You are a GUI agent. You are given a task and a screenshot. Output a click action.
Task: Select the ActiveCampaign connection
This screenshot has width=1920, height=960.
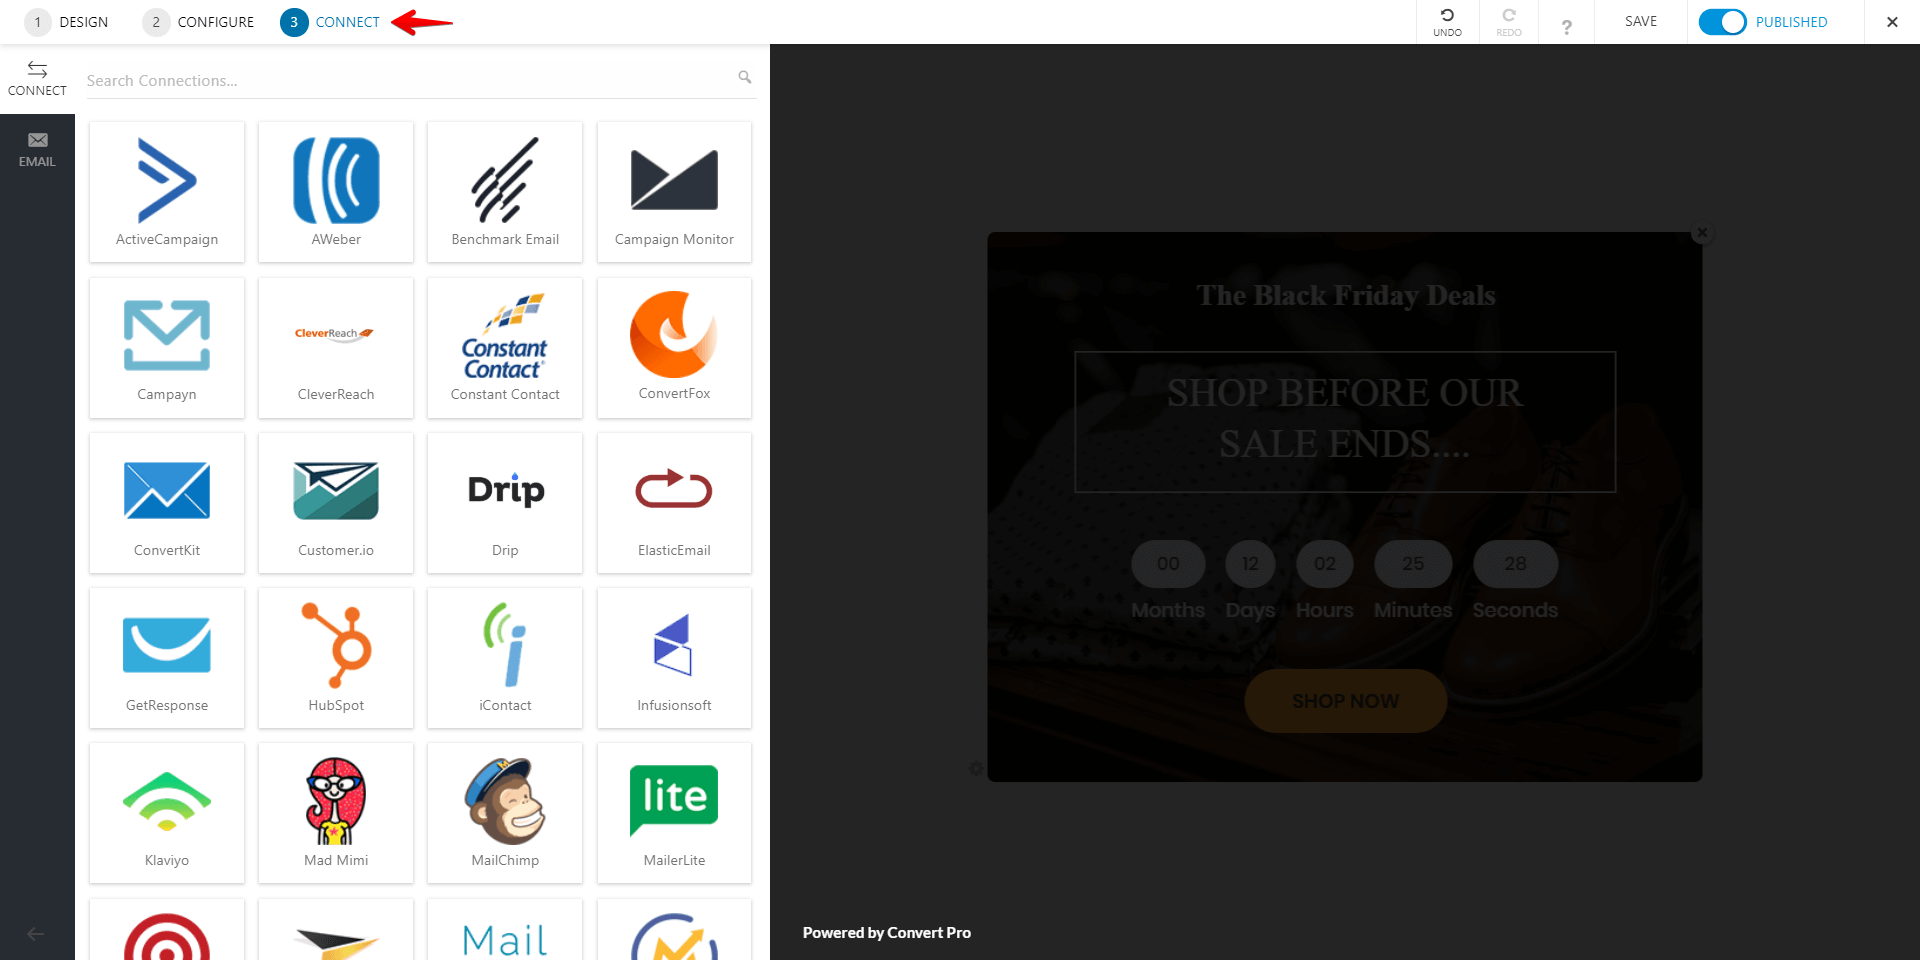(x=166, y=192)
